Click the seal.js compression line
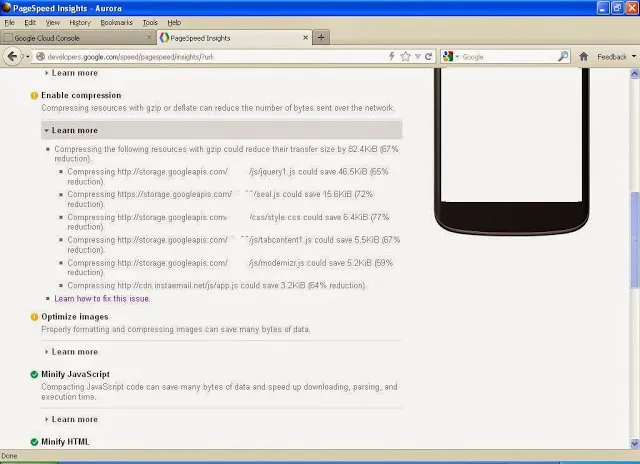This screenshot has height=464, width=640. 220,199
